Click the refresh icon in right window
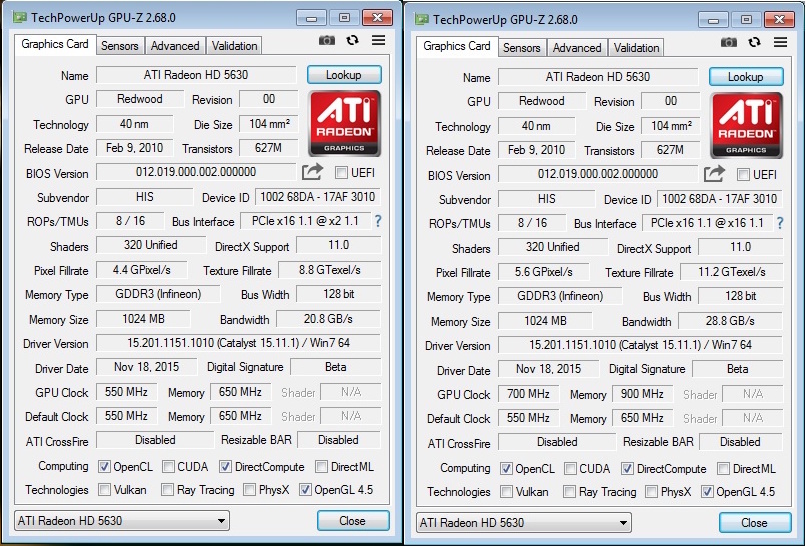Screen dimensions: 806x546 (x=755, y=42)
